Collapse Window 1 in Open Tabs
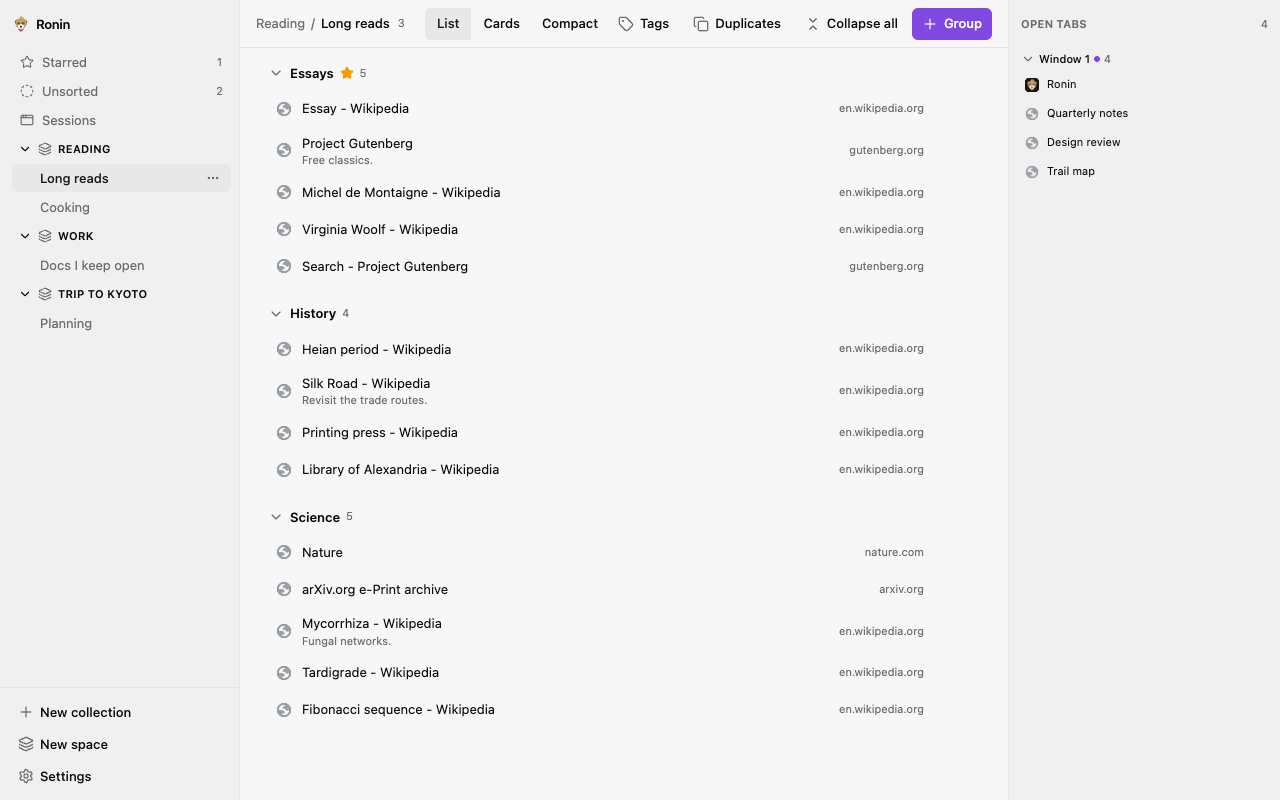 [1028, 59]
